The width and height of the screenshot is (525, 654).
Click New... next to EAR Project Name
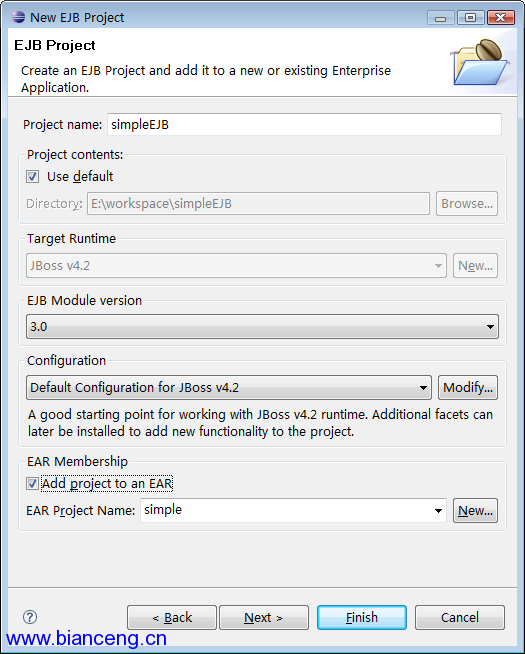tap(475, 511)
